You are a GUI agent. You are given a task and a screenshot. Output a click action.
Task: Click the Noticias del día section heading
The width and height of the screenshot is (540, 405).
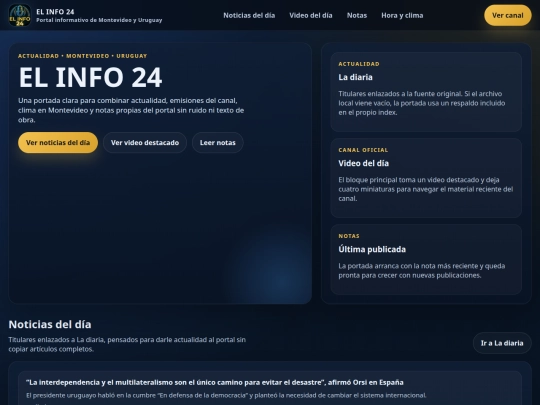coord(50,324)
